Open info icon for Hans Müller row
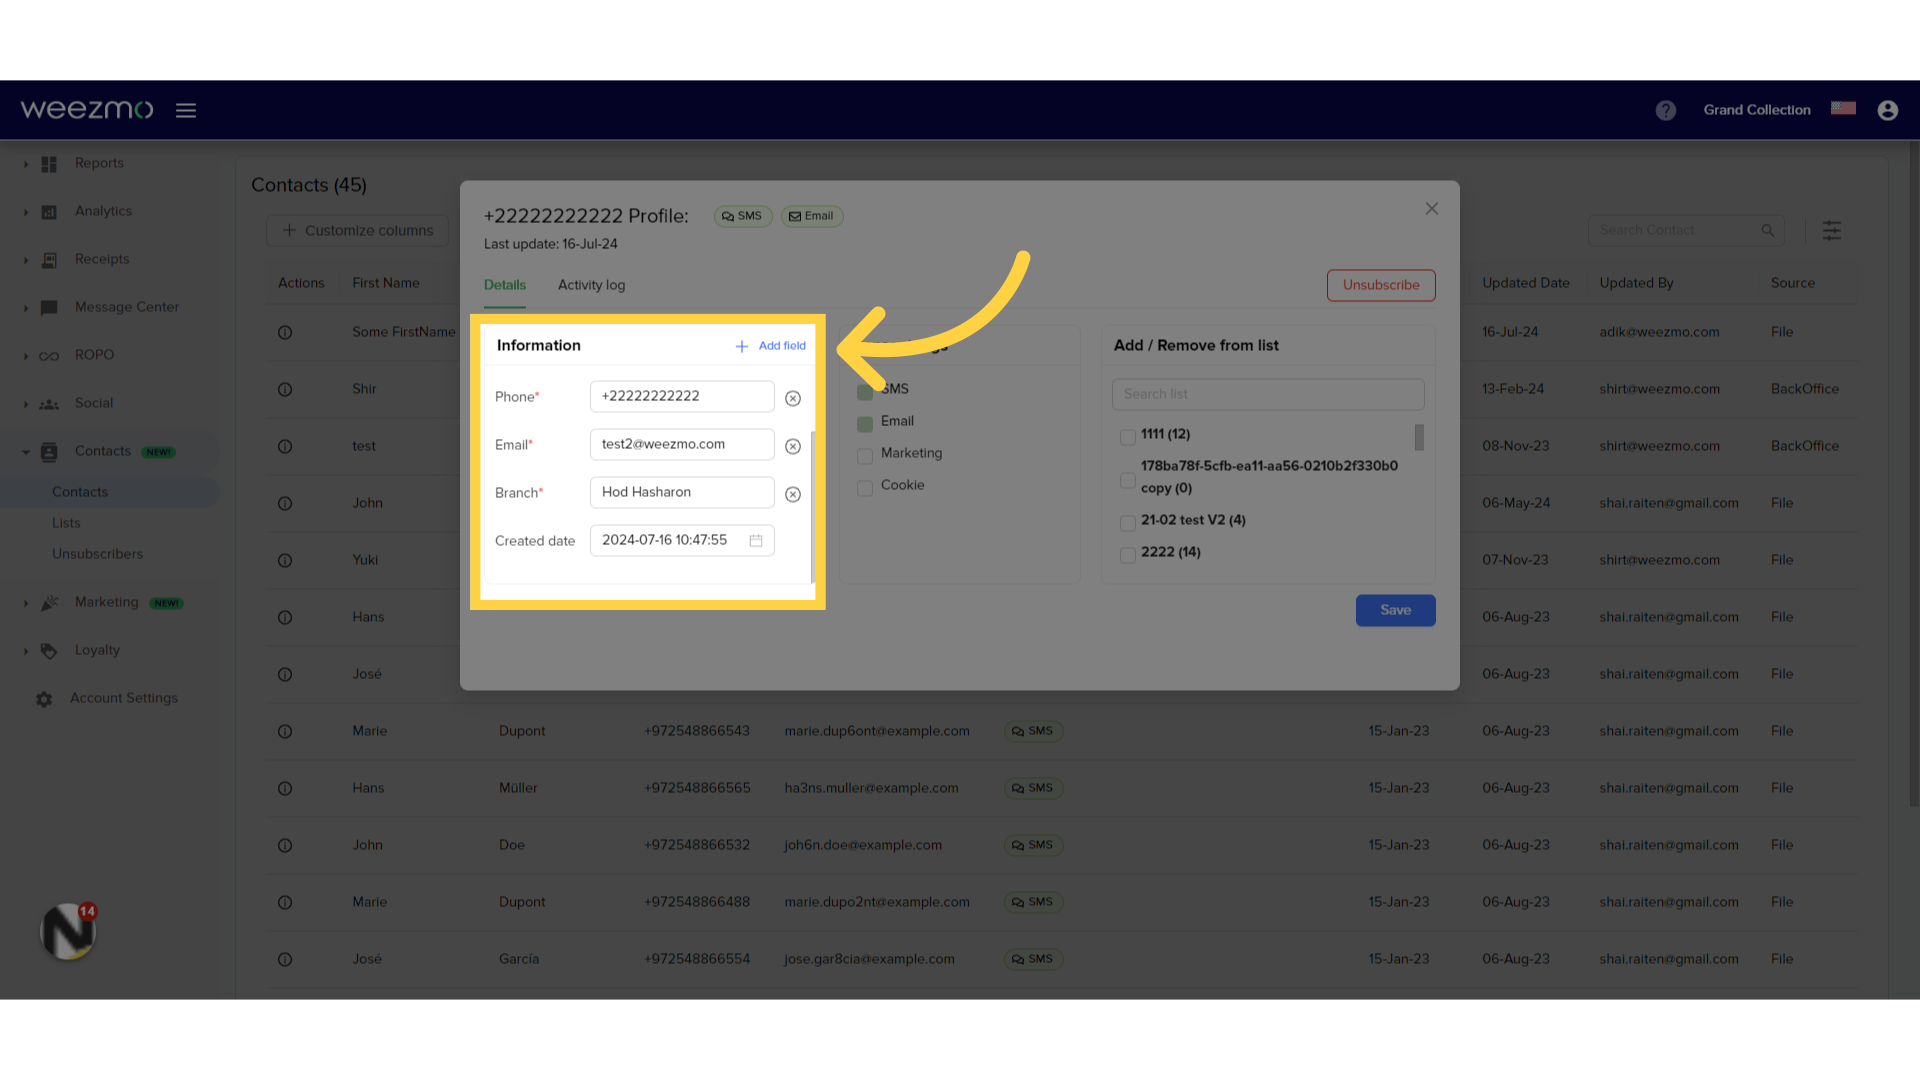Viewport: 1920px width, 1080px height. [x=285, y=788]
